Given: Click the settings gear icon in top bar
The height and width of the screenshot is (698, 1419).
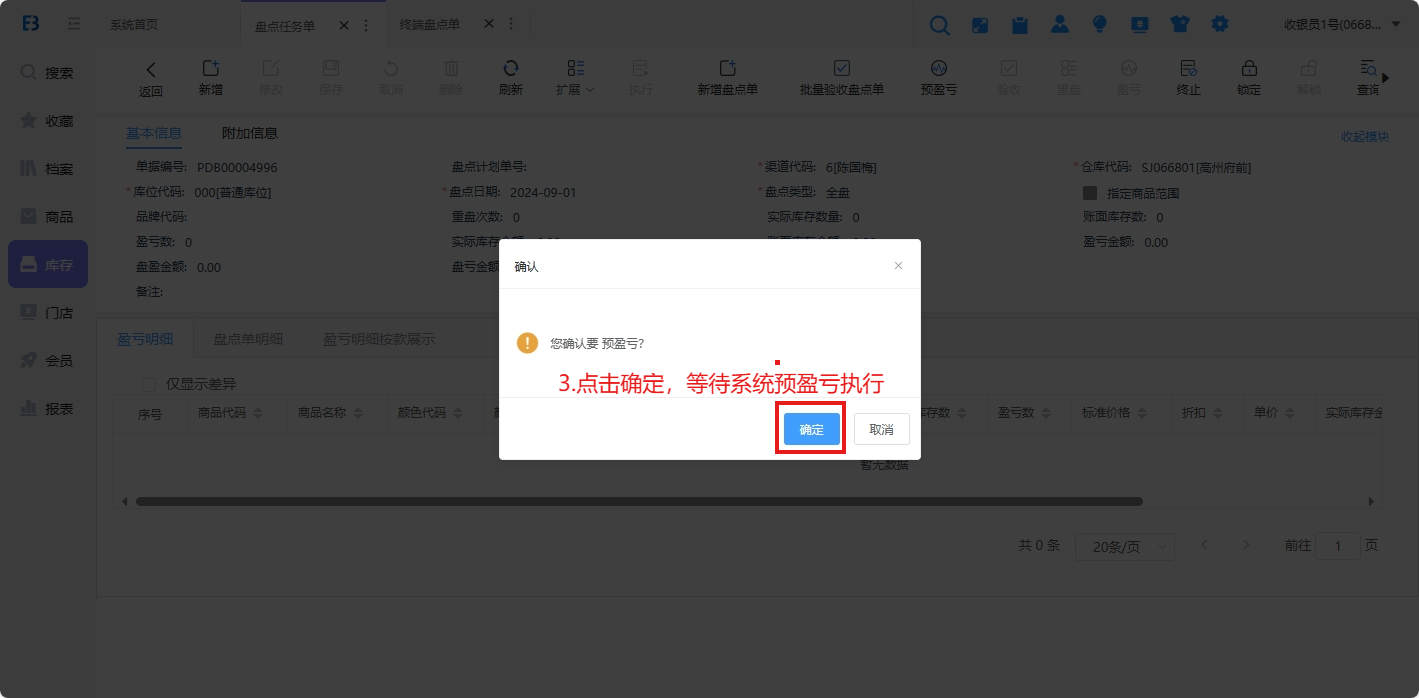Looking at the screenshot, I should (1220, 25).
